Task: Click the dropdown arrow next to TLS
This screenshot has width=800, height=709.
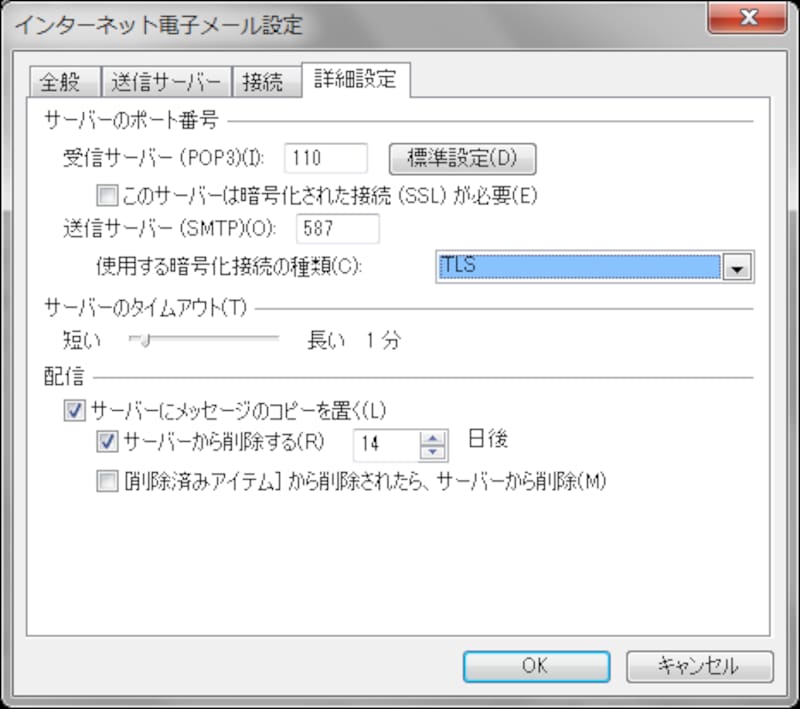Action: [x=738, y=266]
